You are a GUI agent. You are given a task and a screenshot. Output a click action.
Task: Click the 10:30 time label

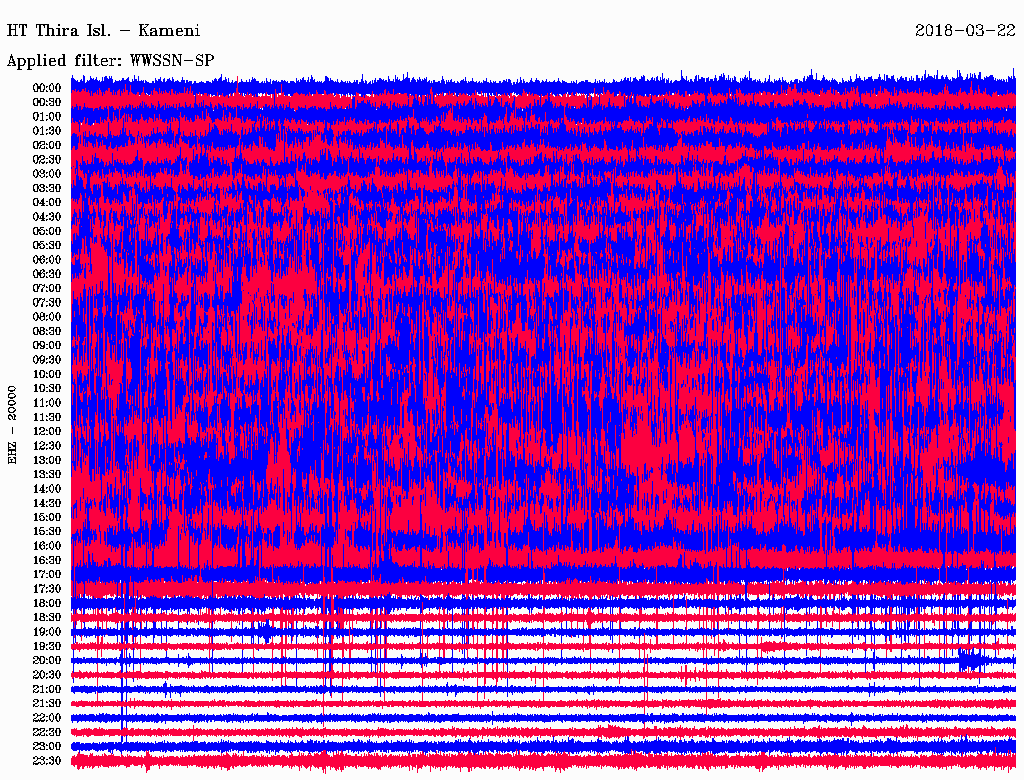[47, 388]
